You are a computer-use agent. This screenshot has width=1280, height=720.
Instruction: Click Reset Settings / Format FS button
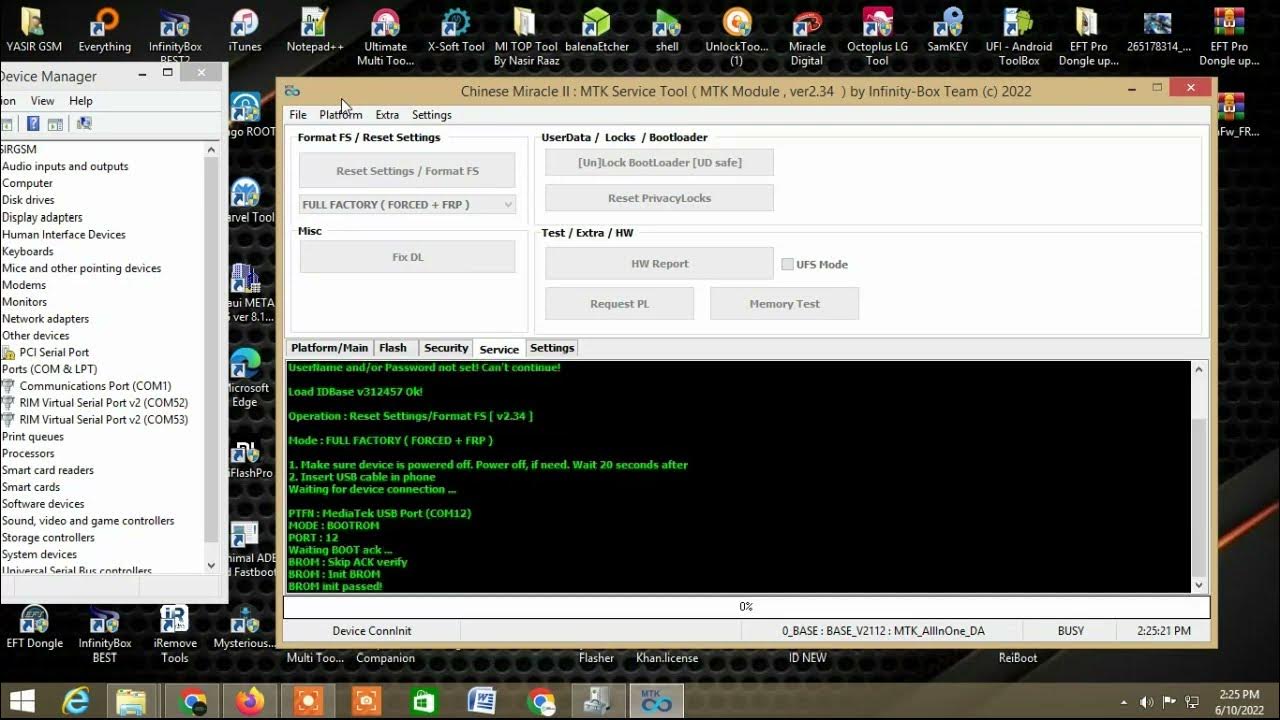coord(407,171)
